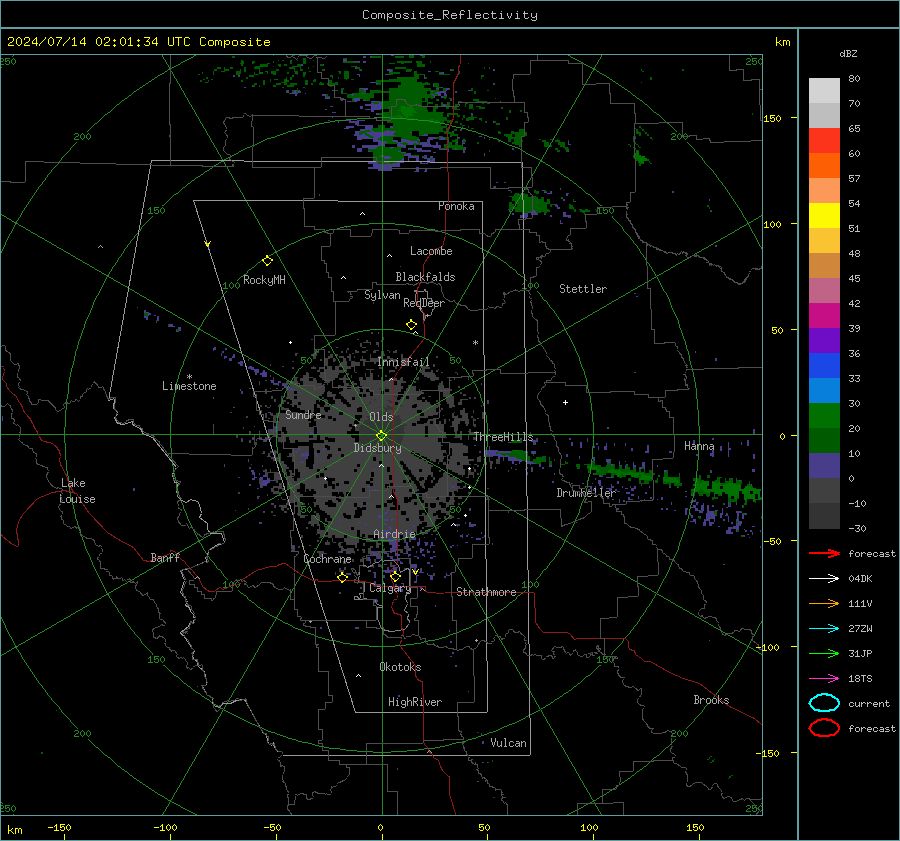The width and height of the screenshot is (900, 841).
Task: Click the yellow diamond marker below RedDeer
Action: [411, 325]
